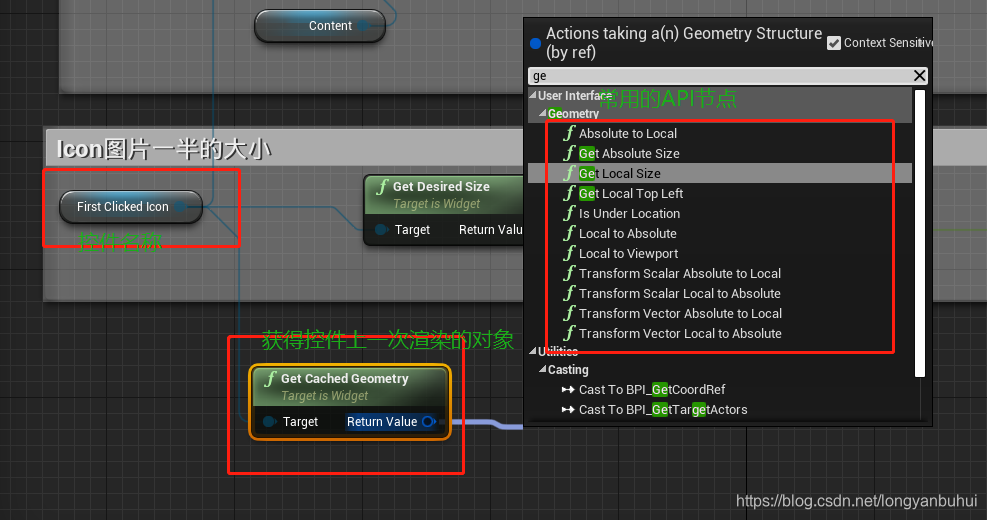Screen dimensions: 987x520
Task: Click Return Value output pin of Get Cached Geometry
Action: [x=429, y=421]
